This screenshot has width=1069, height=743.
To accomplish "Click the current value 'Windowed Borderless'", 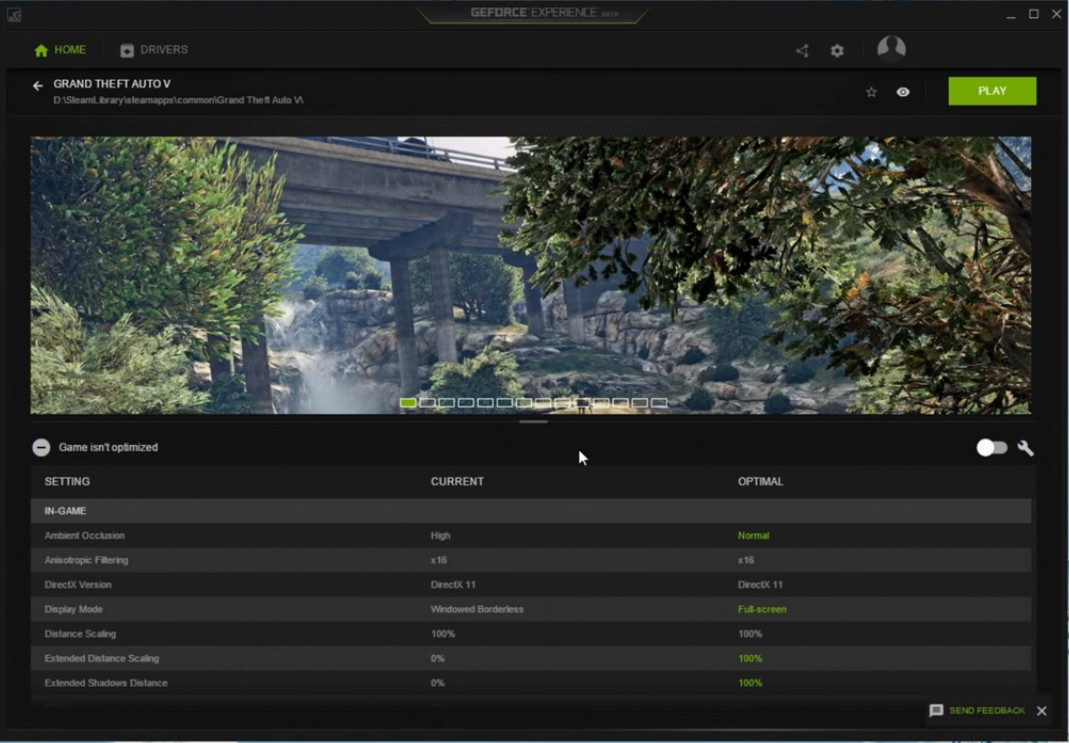I will [x=477, y=609].
